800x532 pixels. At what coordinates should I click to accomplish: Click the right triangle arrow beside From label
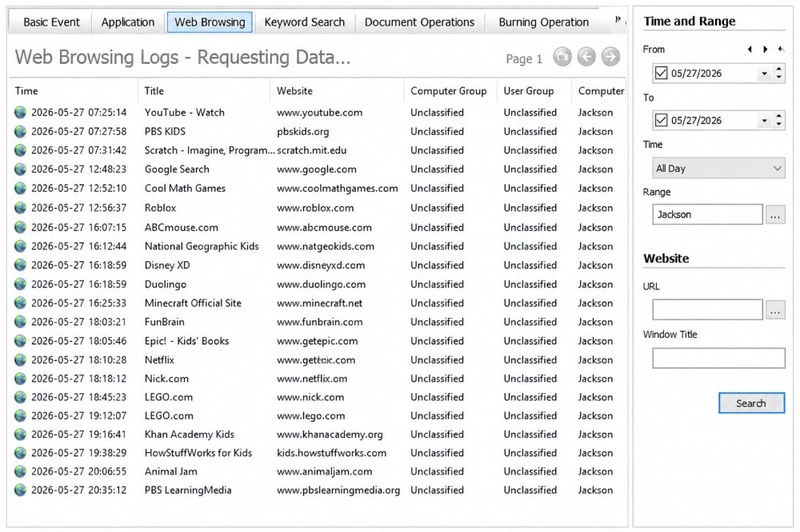tap(765, 49)
